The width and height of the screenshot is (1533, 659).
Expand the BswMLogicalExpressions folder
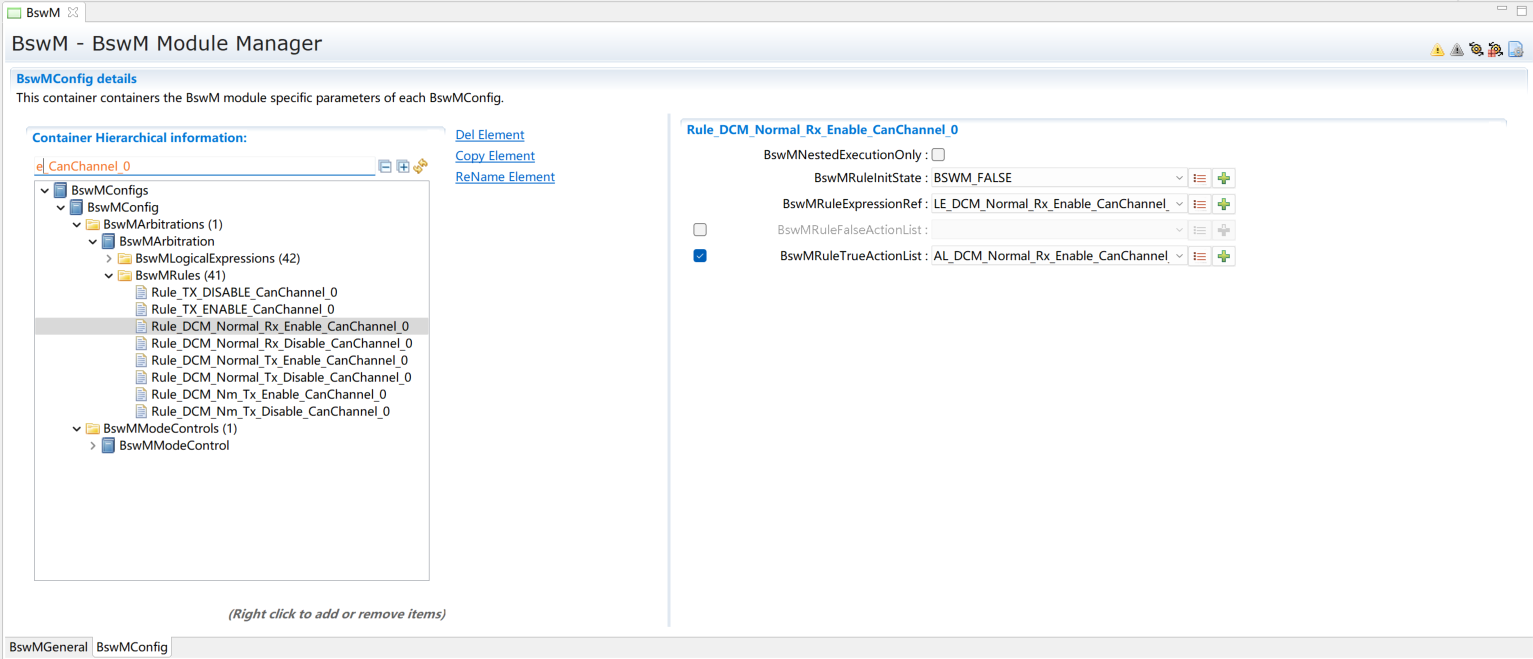(x=109, y=259)
